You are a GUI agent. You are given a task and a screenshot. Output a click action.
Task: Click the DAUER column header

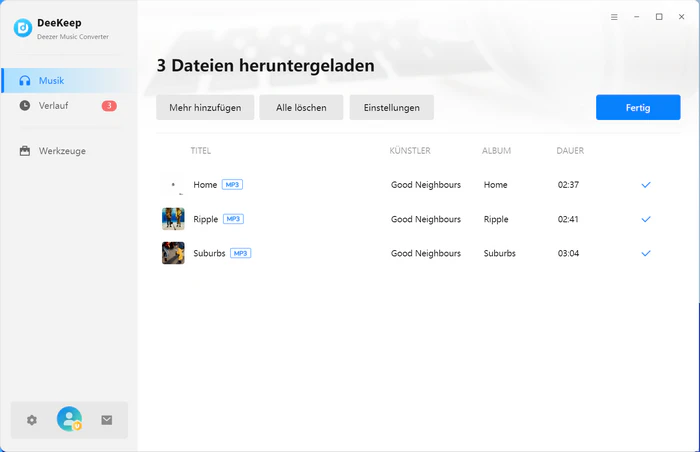pos(570,151)
